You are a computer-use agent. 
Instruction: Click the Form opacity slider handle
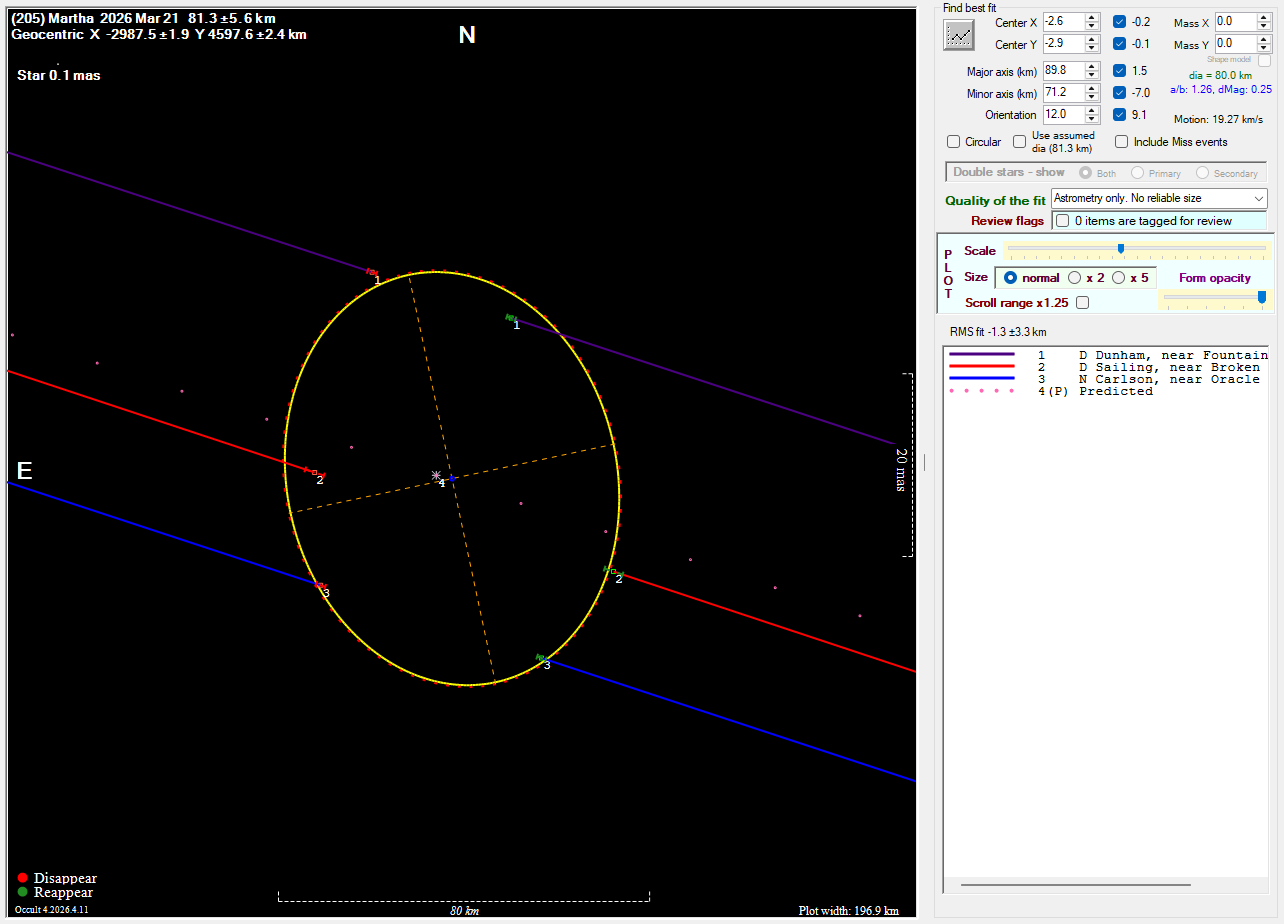coord(1261,296)
